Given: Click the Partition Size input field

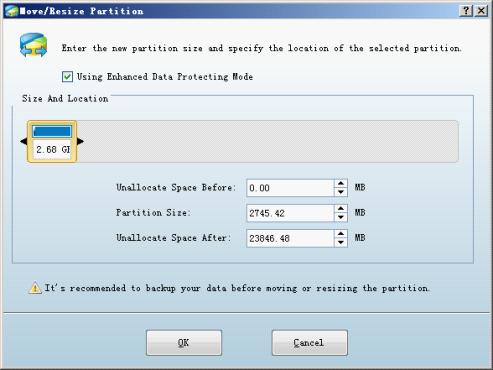Looking at the screenshot, I should click(x=290, y=213).
